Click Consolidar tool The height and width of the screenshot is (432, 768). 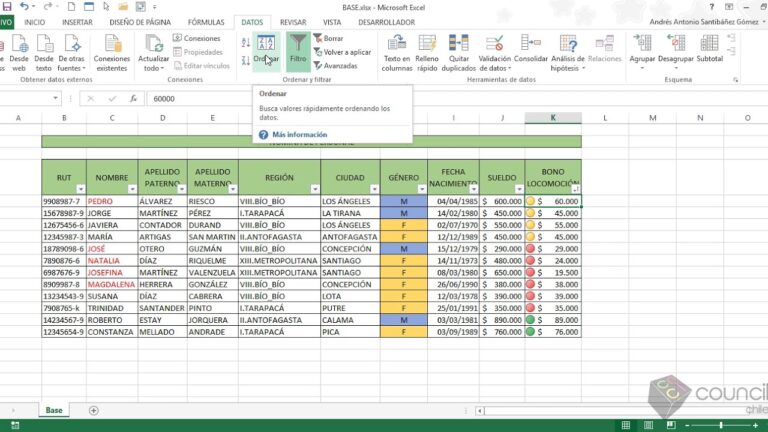(x=530, y=49)
